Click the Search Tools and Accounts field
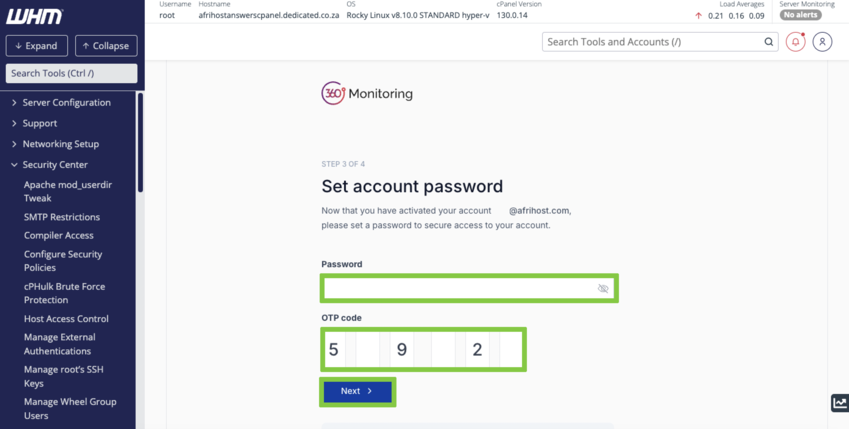The height and width of the screenshot is (429, 849). (650, 42)
